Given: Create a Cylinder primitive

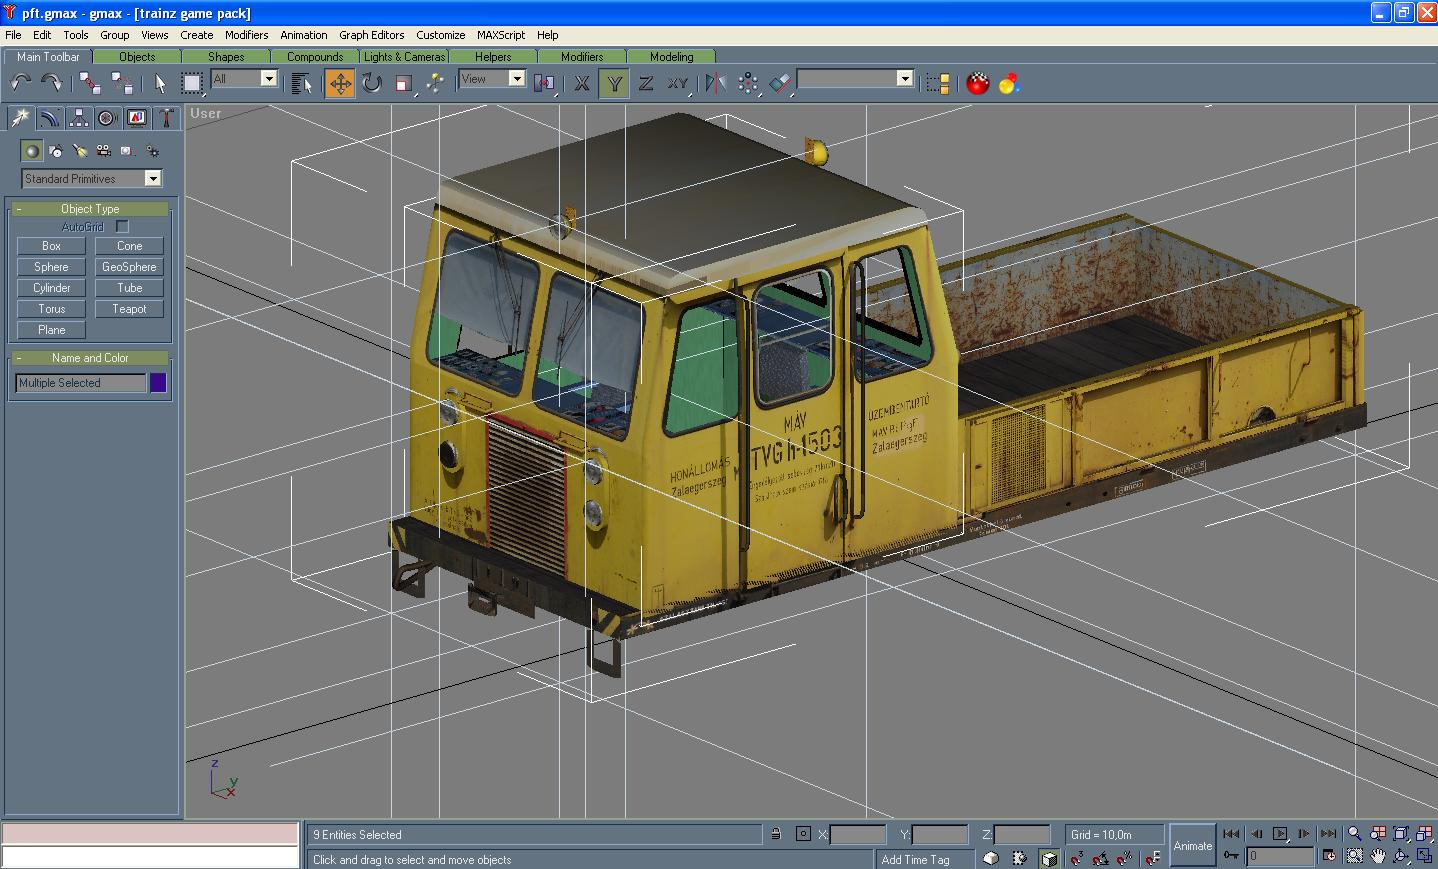Looking at the screenshot, I should point(51,288).
